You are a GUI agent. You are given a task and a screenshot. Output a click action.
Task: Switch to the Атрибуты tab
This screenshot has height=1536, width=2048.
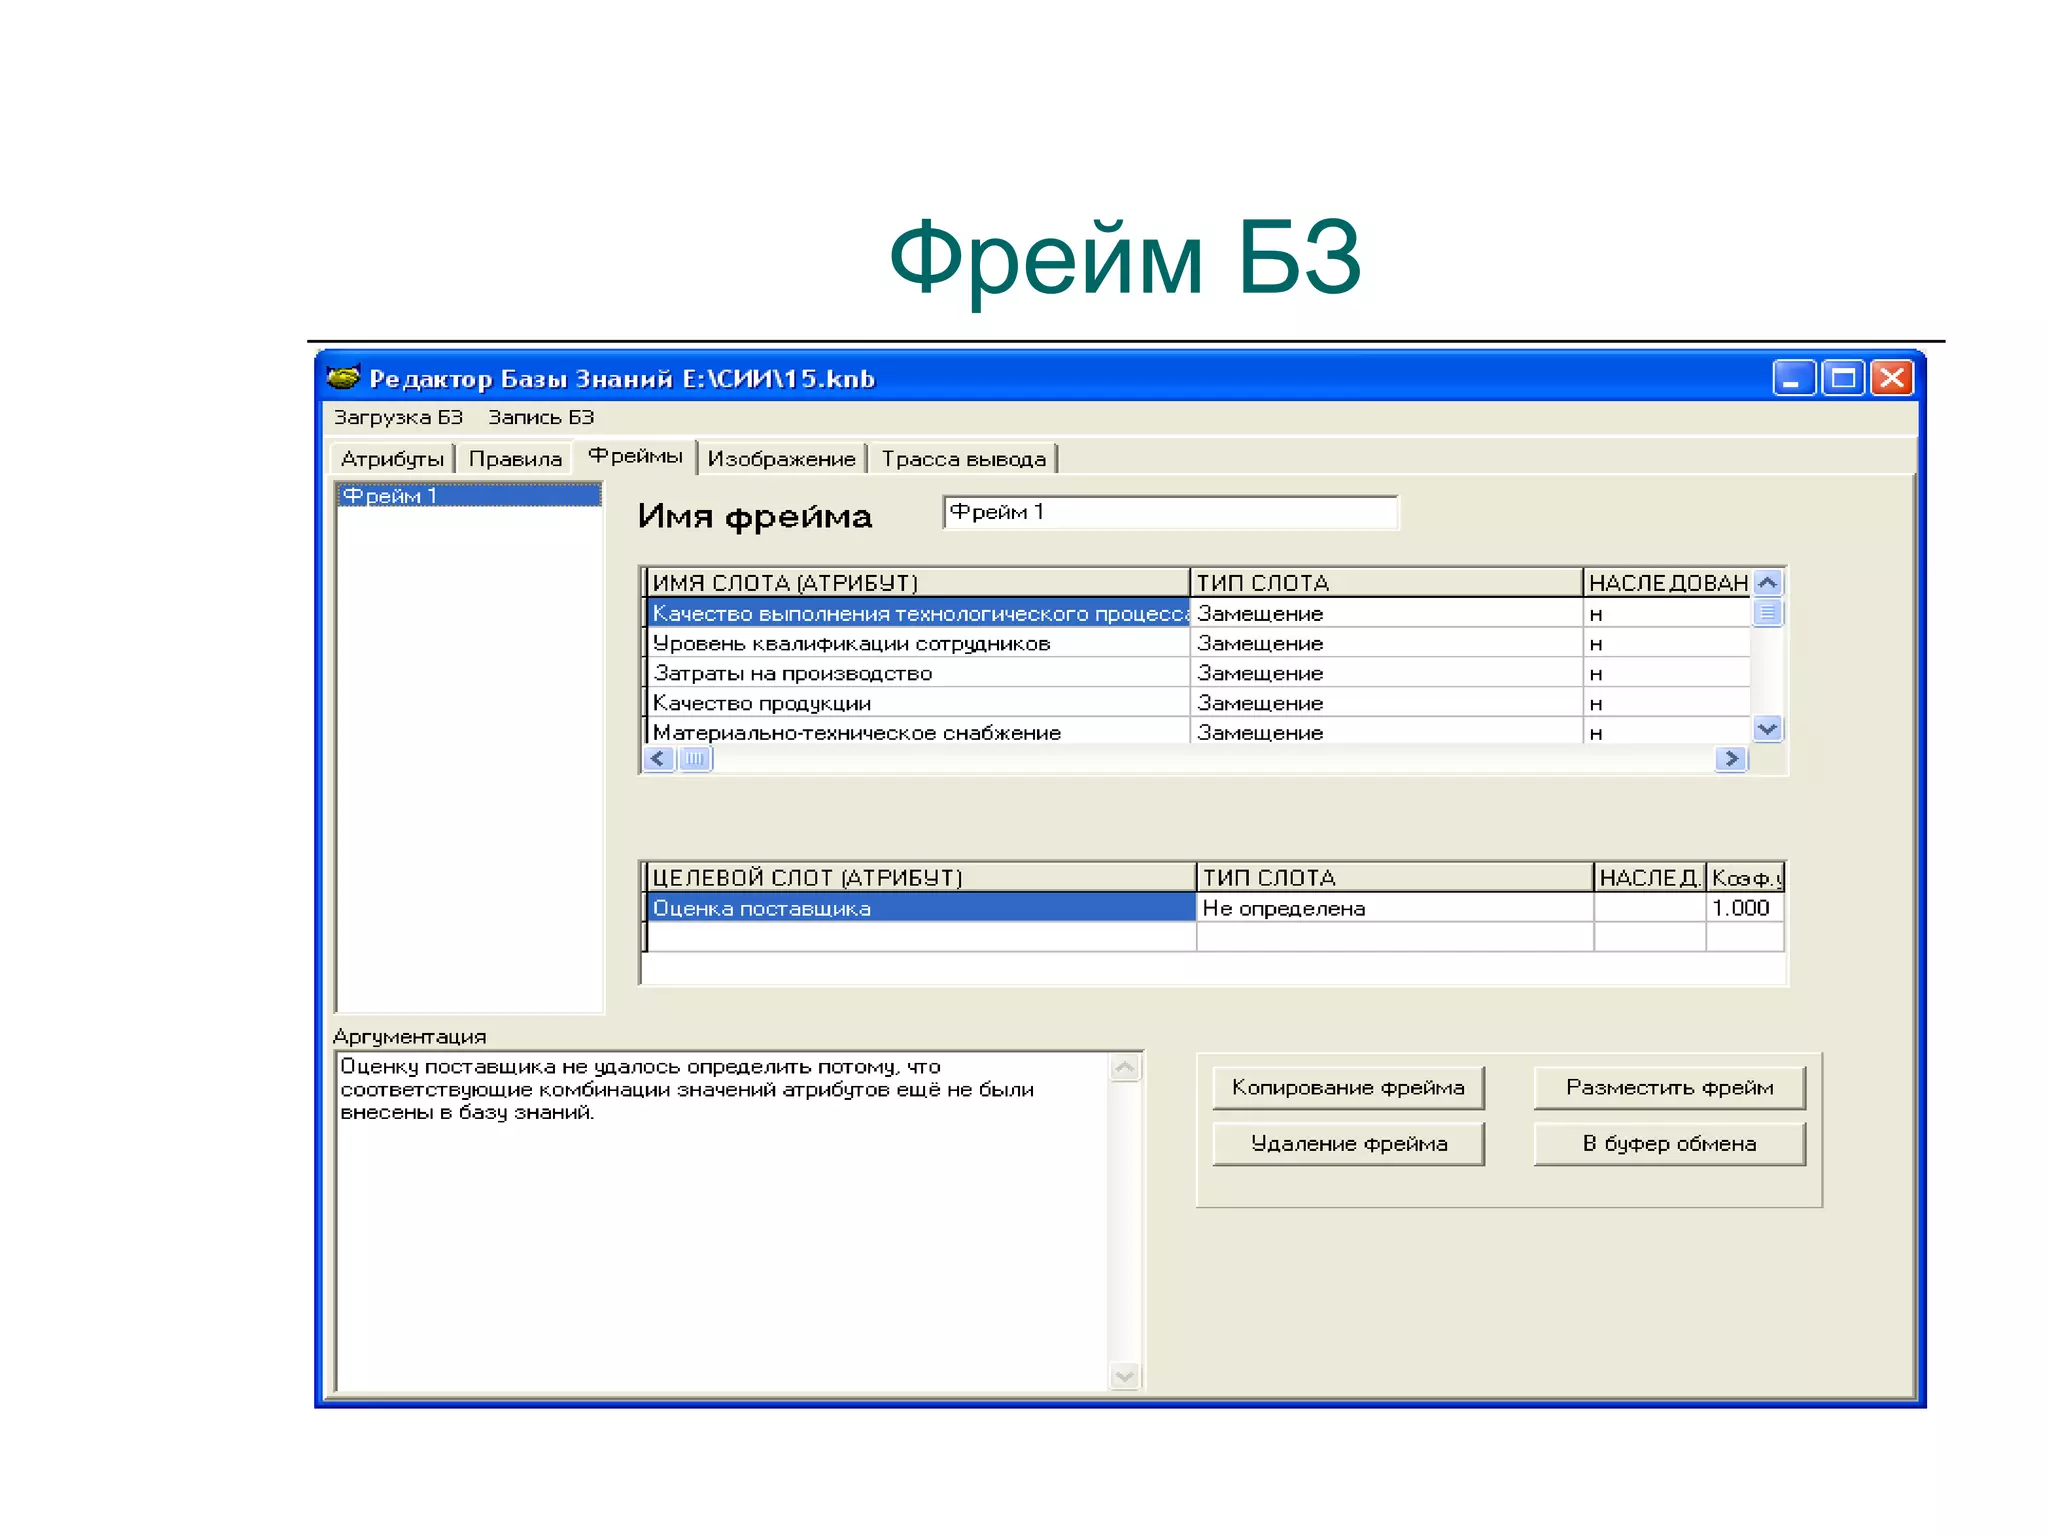(392, 459)
